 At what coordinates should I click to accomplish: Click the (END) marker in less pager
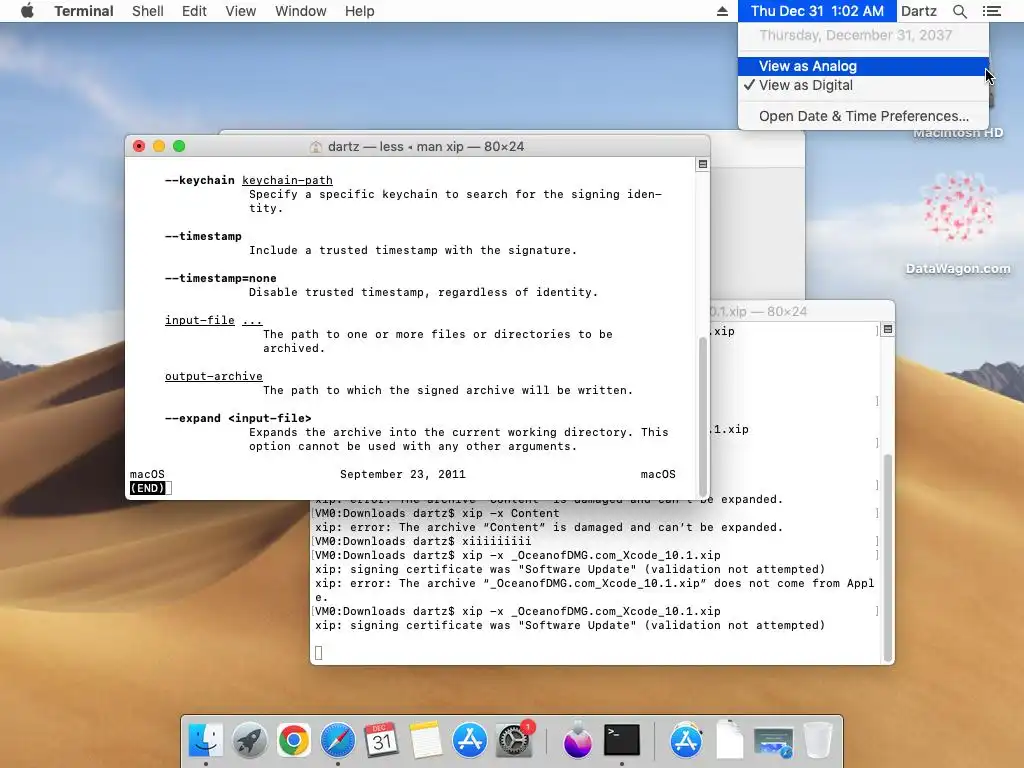coord(148,488)
